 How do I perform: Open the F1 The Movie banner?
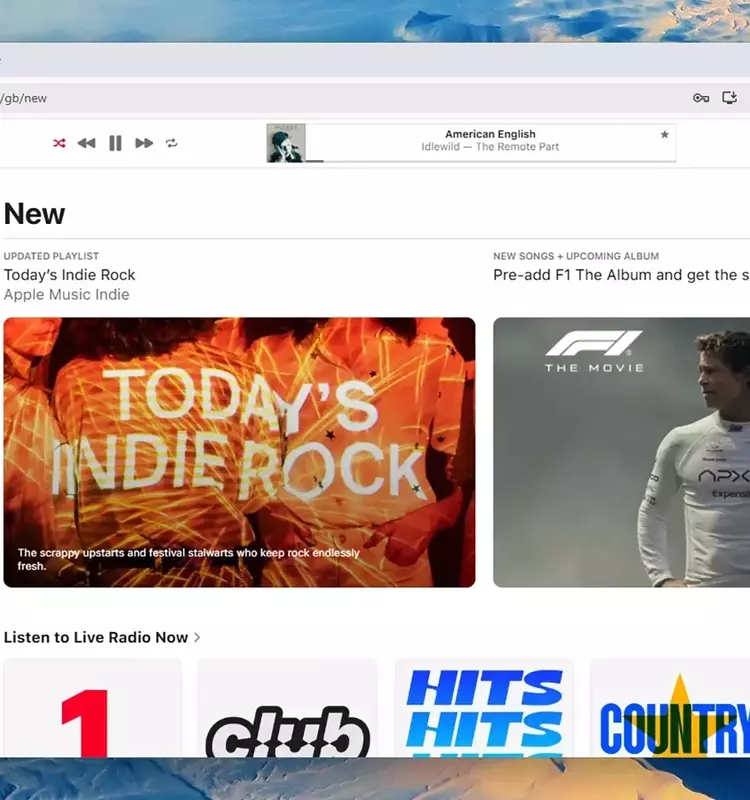[x=621, y=453]
